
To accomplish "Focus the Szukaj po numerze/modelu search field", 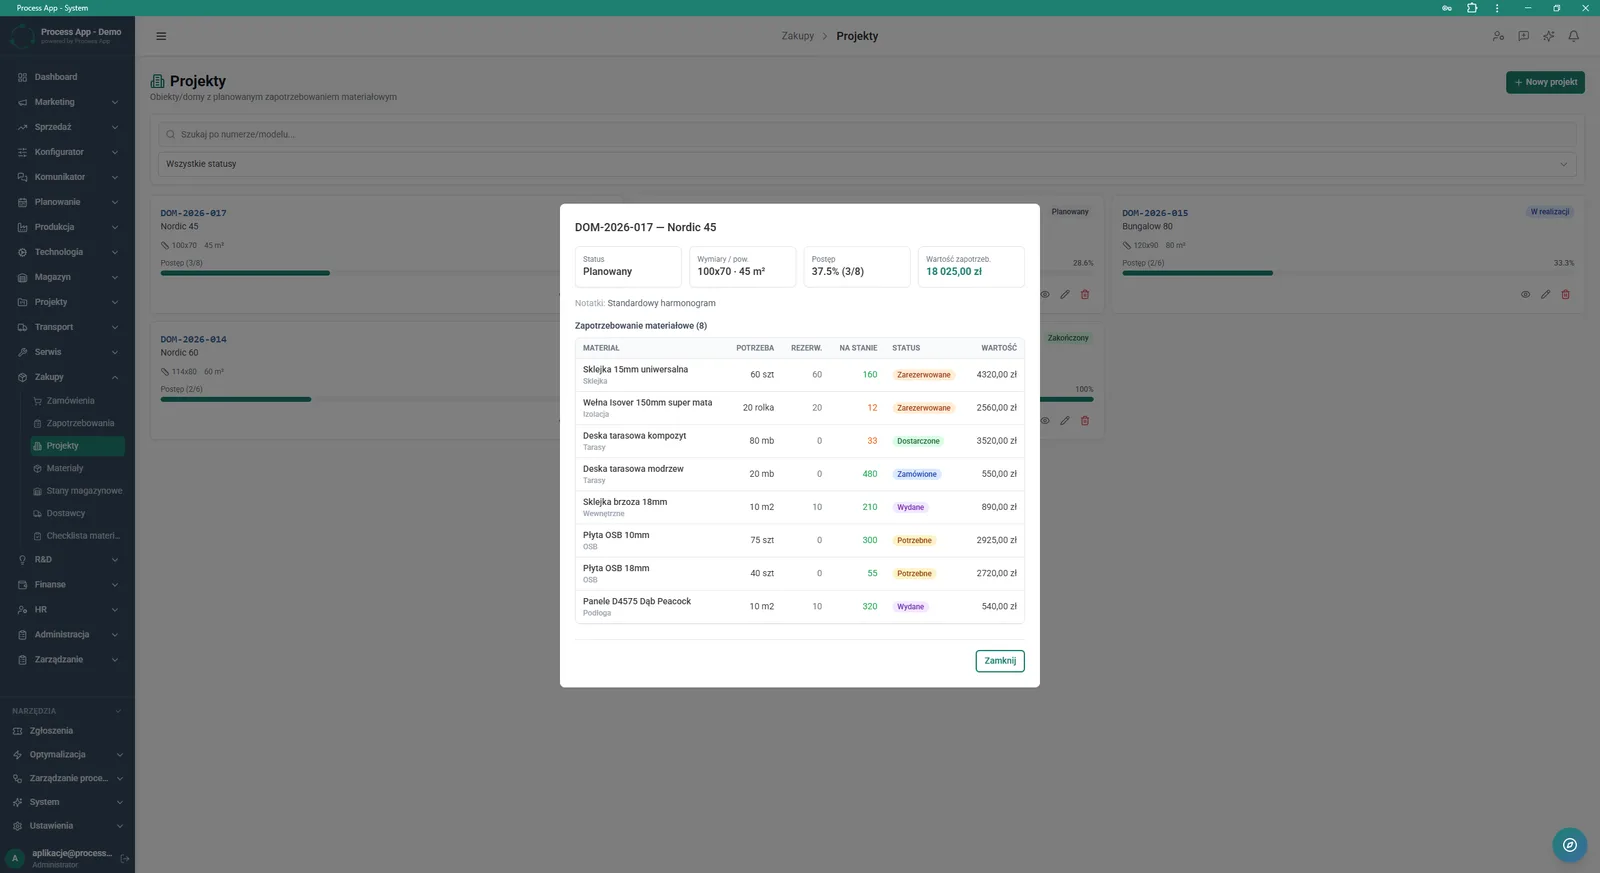I will 867,134.
